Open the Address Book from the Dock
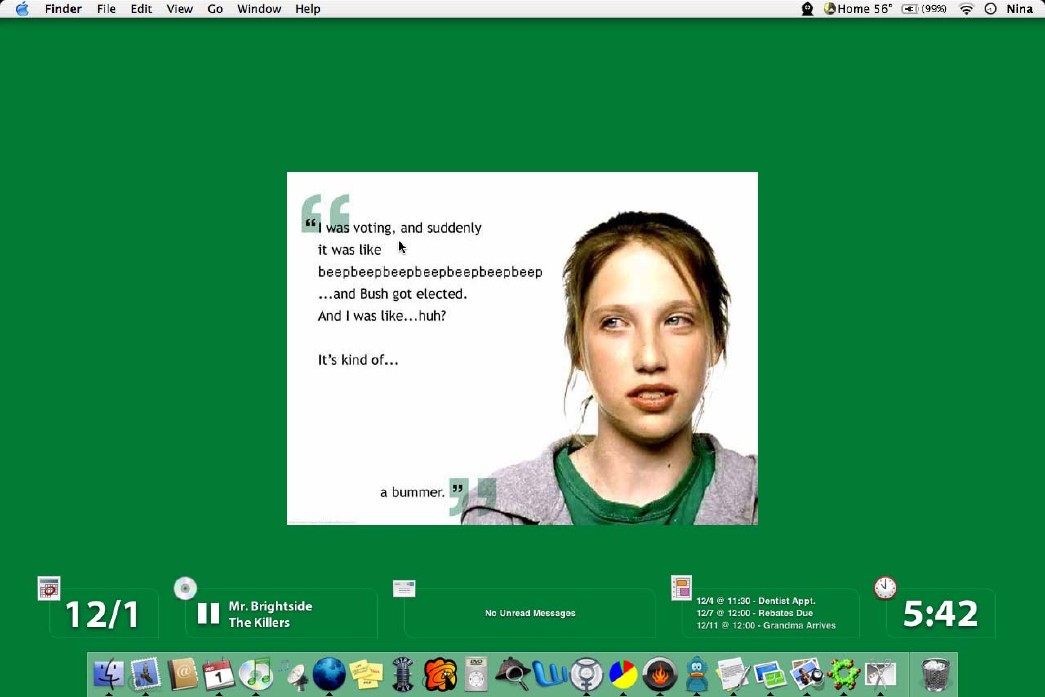1045x697 pixels. click(x=184, y=675)
